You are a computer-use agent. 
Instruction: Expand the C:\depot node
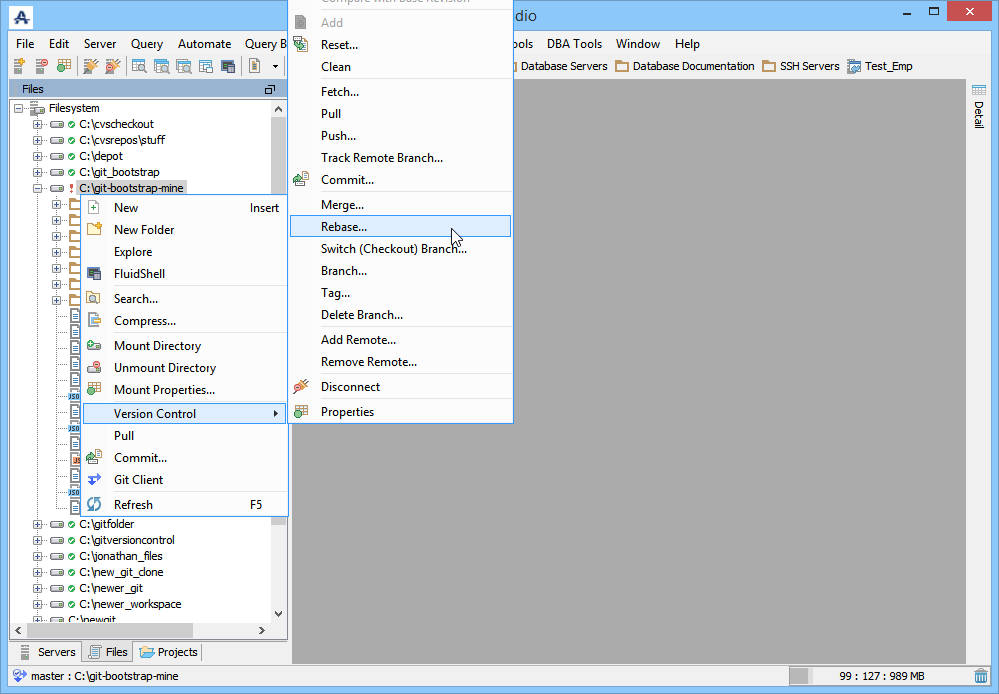click(38, 156)
